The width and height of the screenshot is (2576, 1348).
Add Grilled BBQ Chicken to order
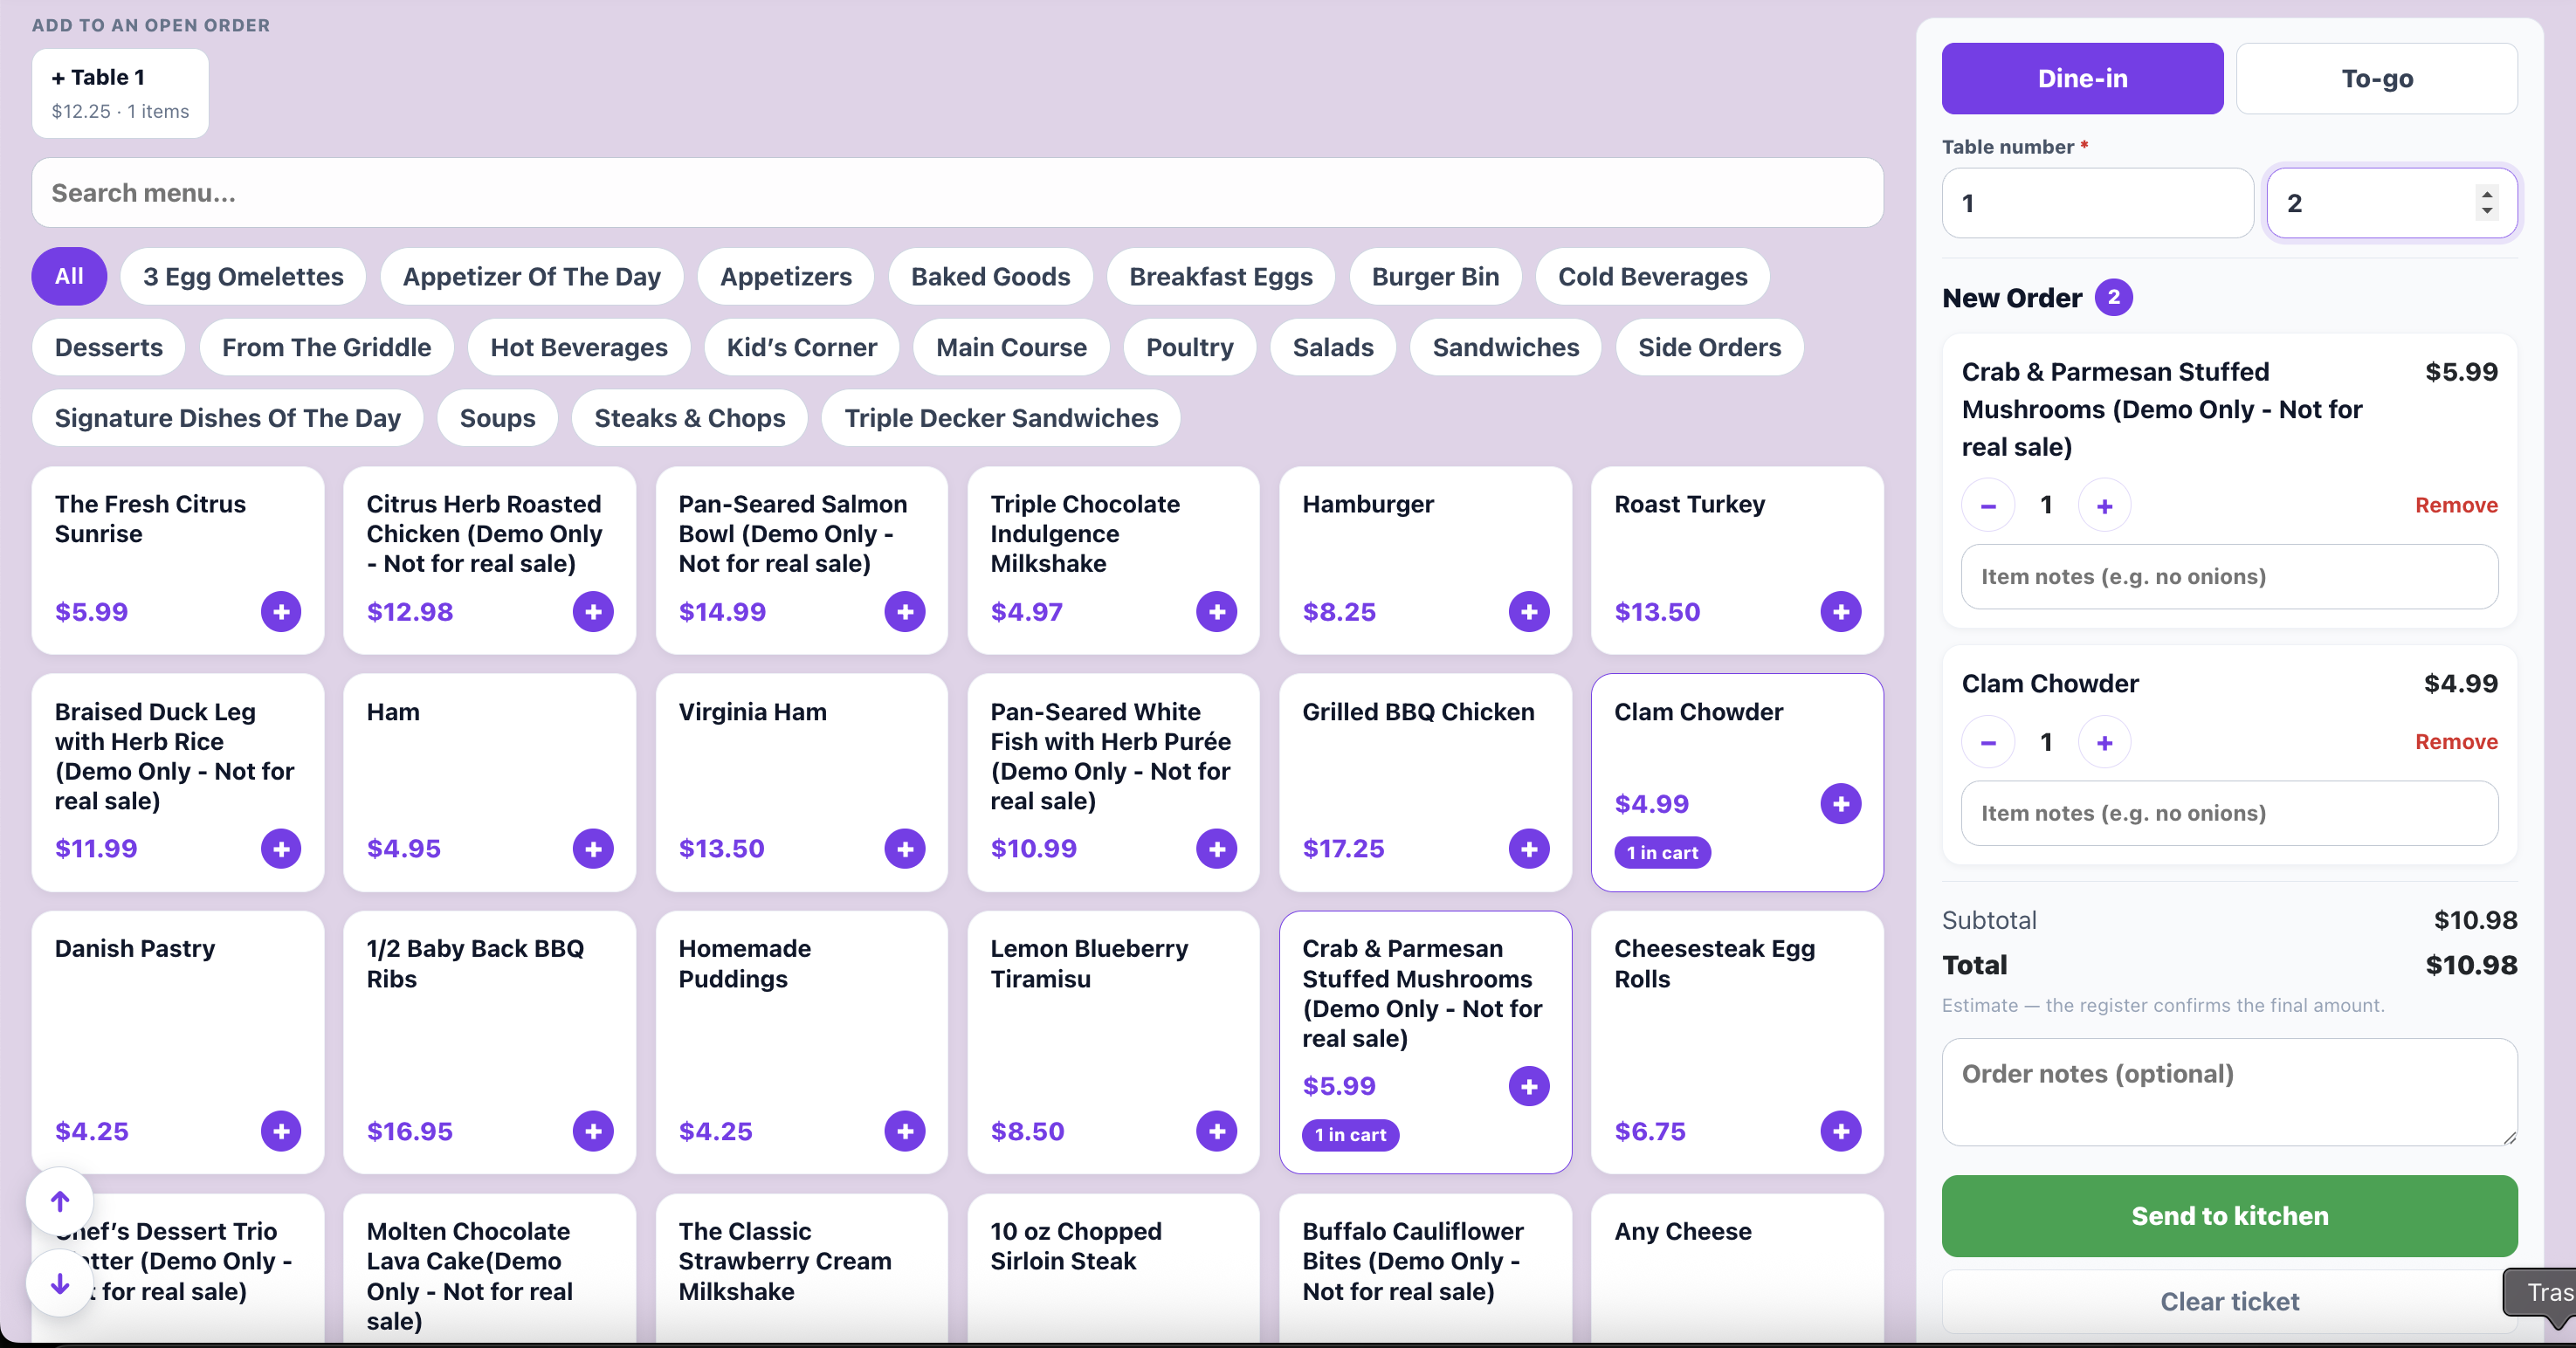coord(1528,848)
